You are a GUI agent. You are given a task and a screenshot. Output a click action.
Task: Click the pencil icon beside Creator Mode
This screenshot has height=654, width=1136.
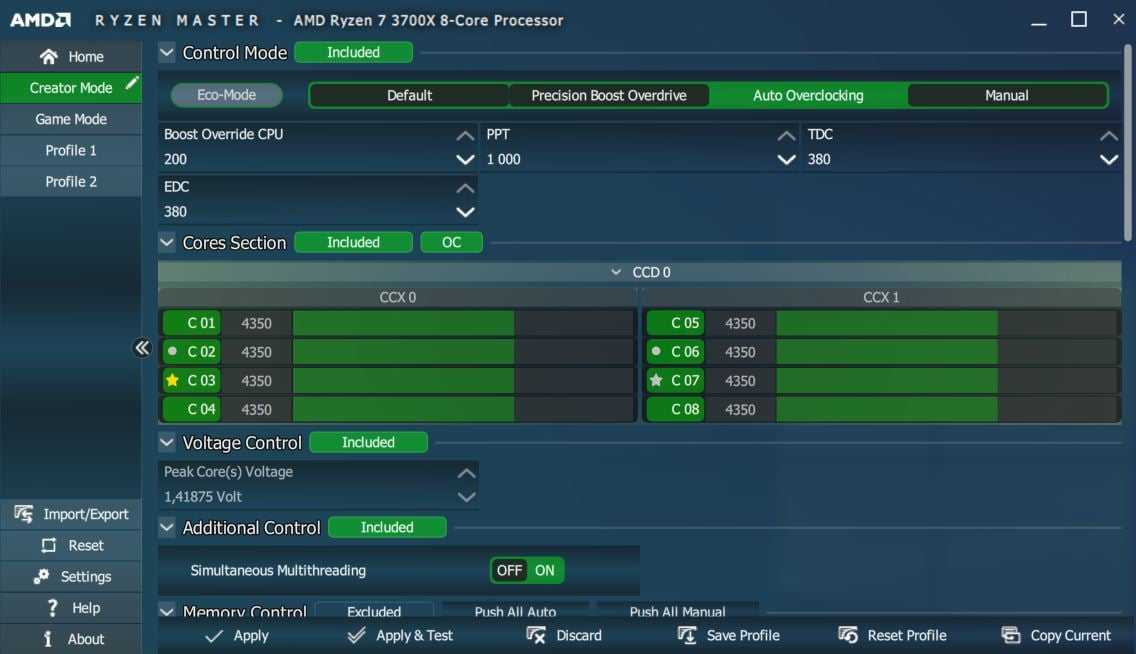131,85
